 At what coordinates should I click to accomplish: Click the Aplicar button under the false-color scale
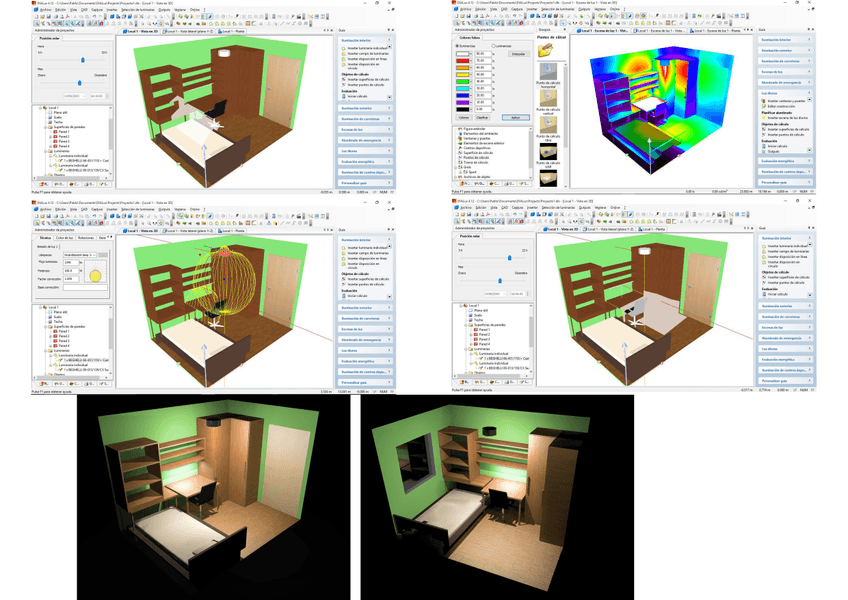[514, 117]
